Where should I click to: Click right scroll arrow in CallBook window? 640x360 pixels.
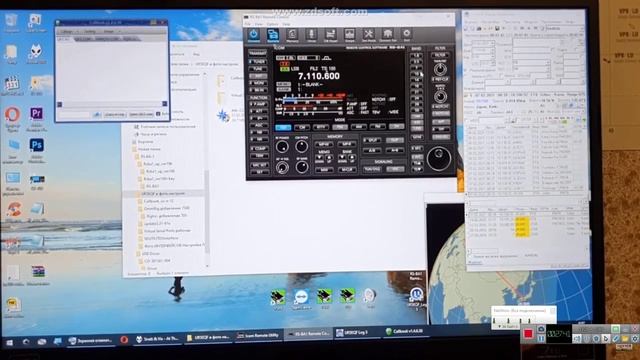pos(164,104)
